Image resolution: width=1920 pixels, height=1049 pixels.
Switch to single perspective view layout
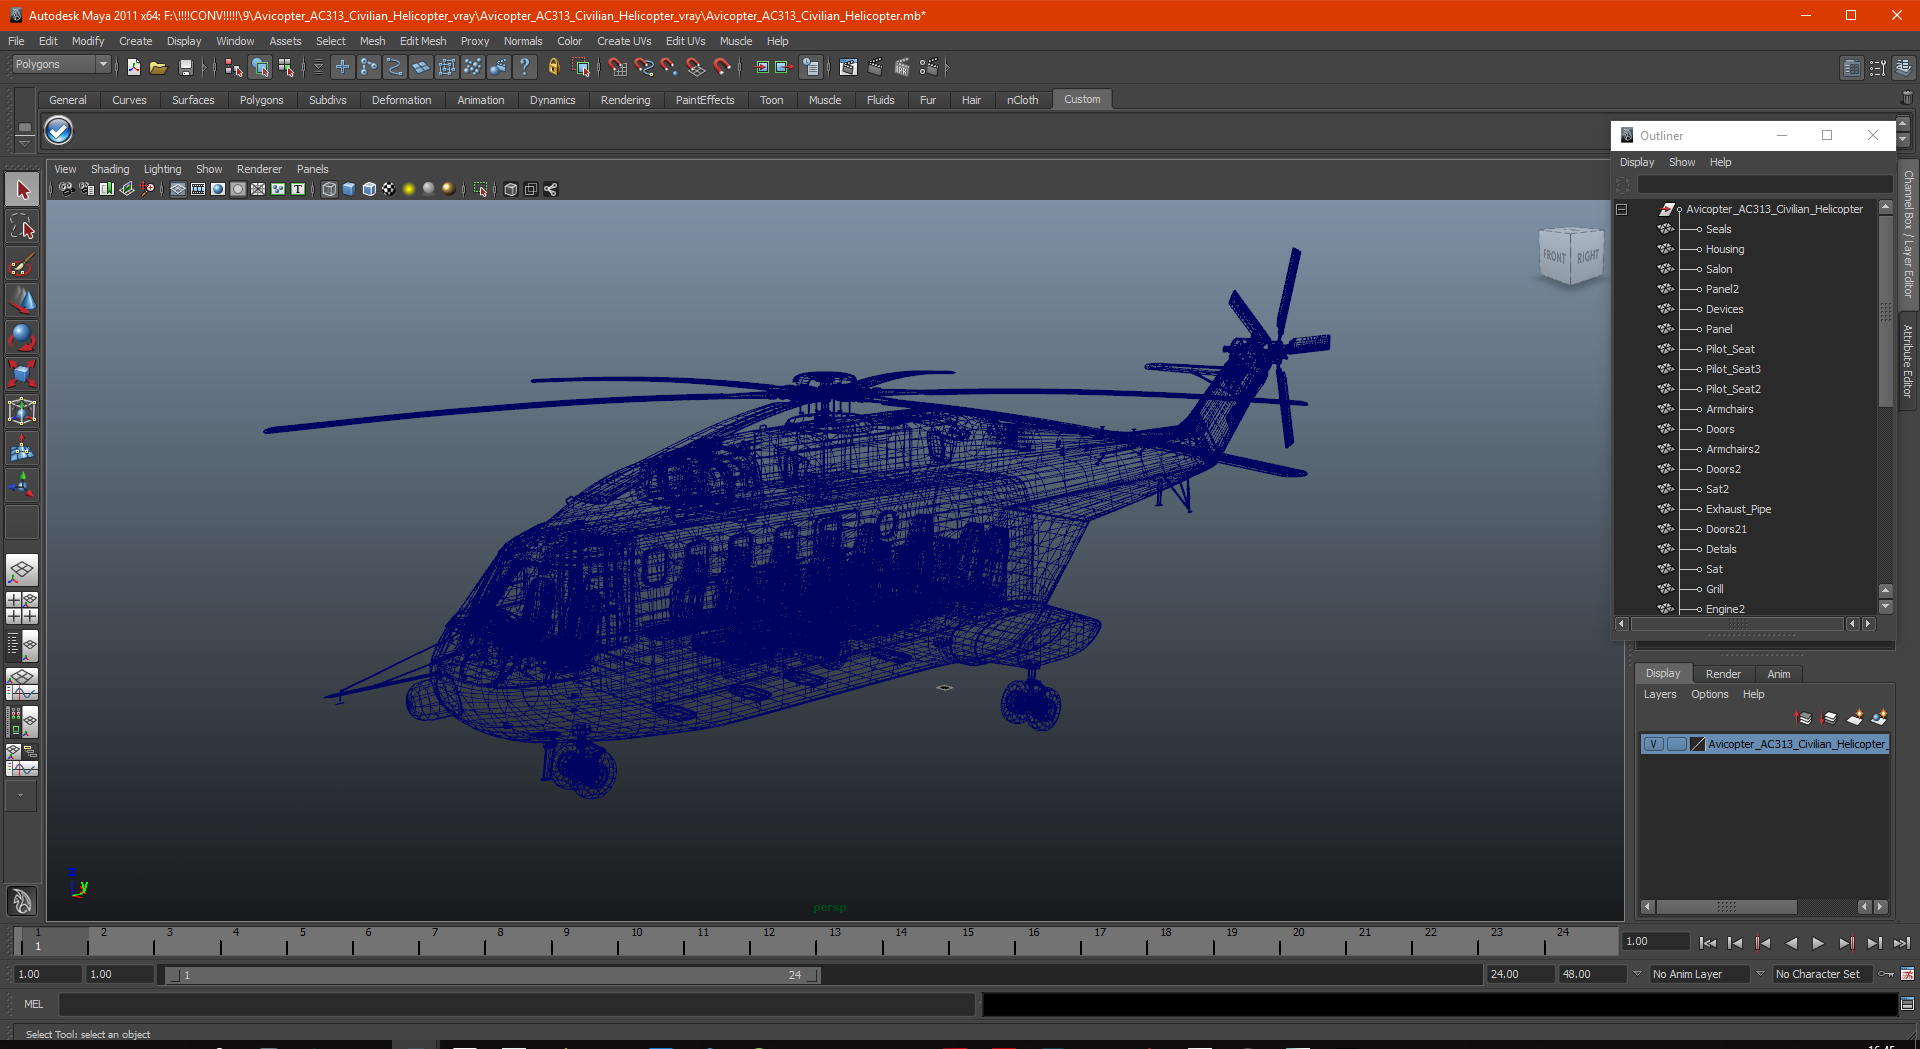coord(22,571)
